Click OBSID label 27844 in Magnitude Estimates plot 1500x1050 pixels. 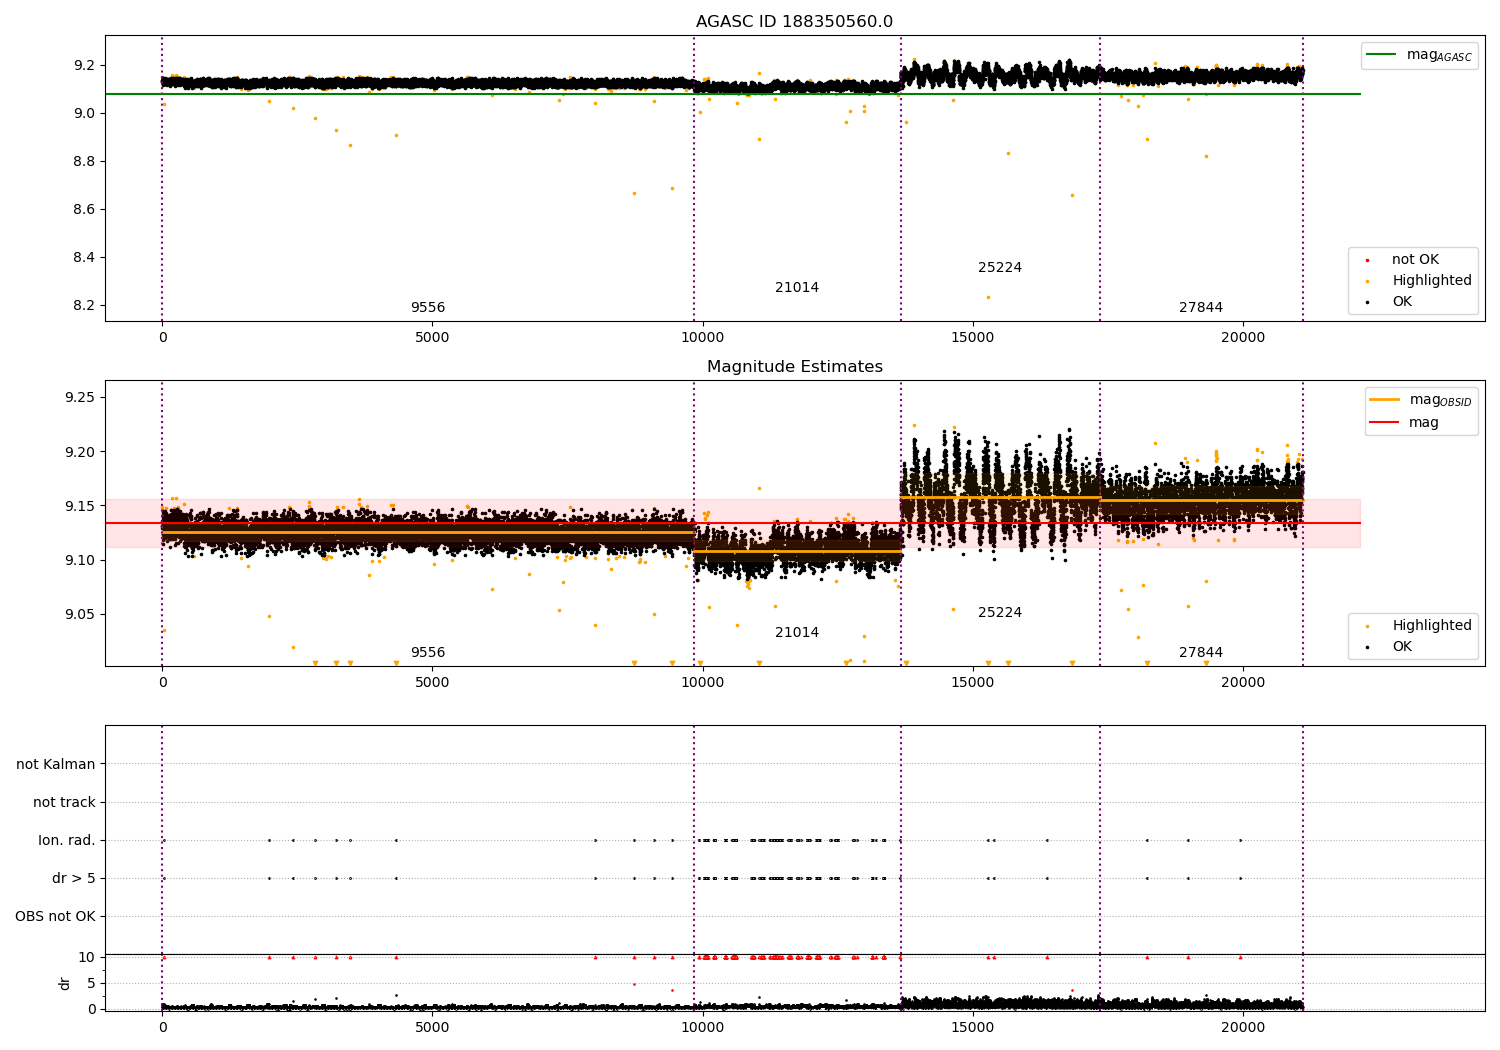point(1201,653)
